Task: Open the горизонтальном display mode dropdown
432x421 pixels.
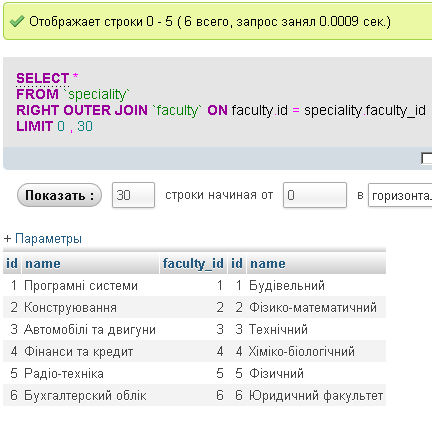Action: coord(400,195)
